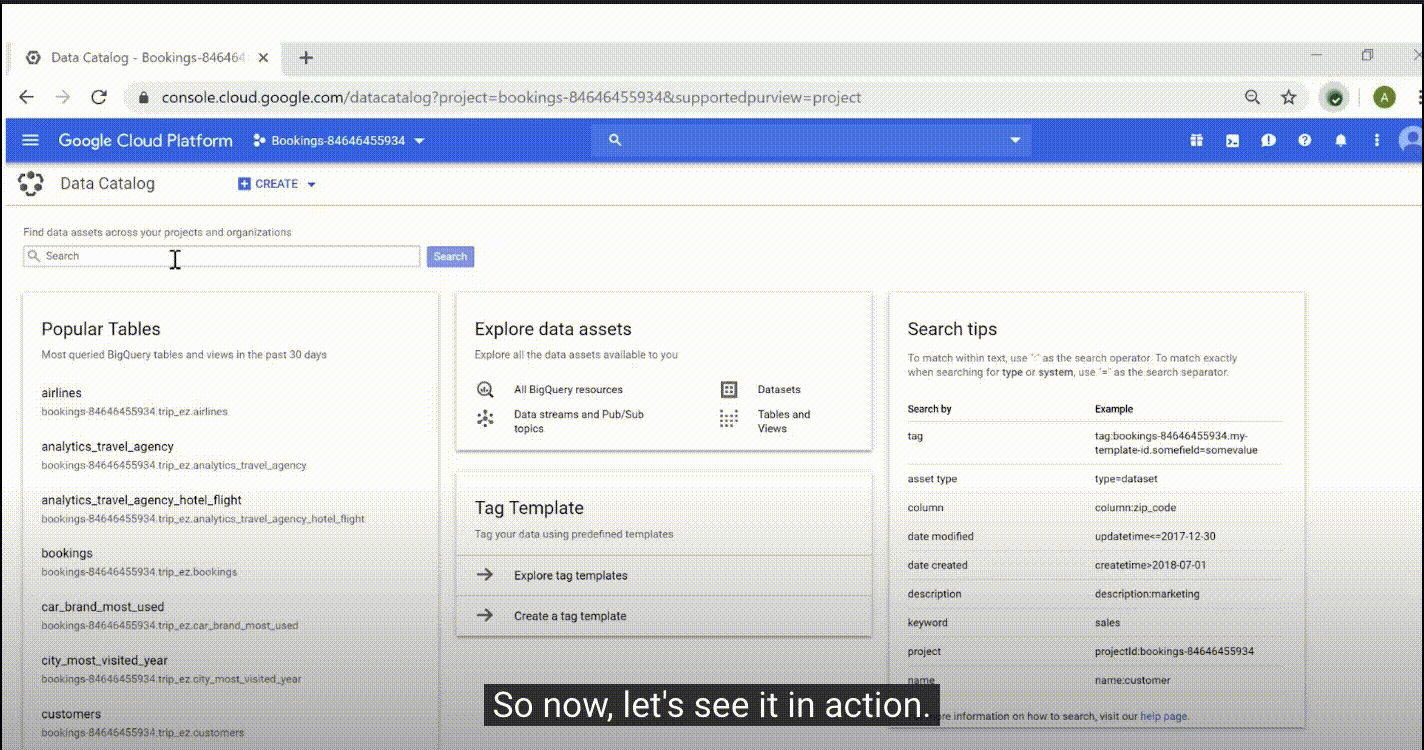Click the arrow beside Create a tag template

point(485,615)
